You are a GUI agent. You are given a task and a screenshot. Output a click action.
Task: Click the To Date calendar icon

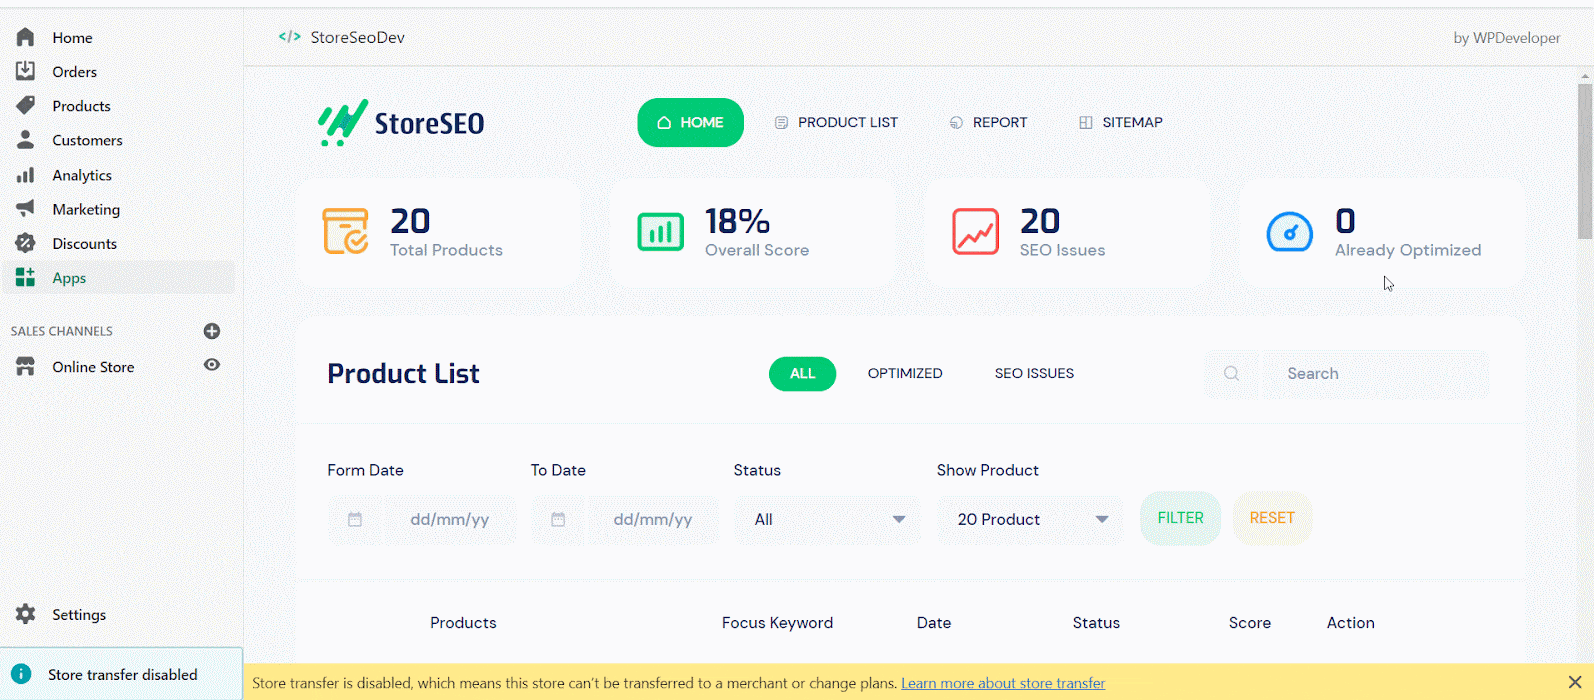(x=558, y=519)
